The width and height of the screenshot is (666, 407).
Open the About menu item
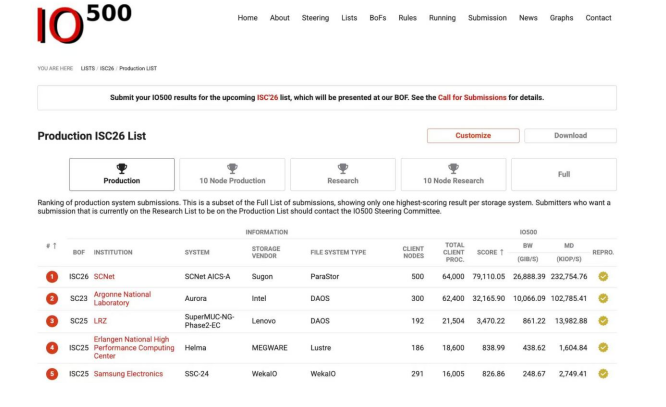(279, 18)
